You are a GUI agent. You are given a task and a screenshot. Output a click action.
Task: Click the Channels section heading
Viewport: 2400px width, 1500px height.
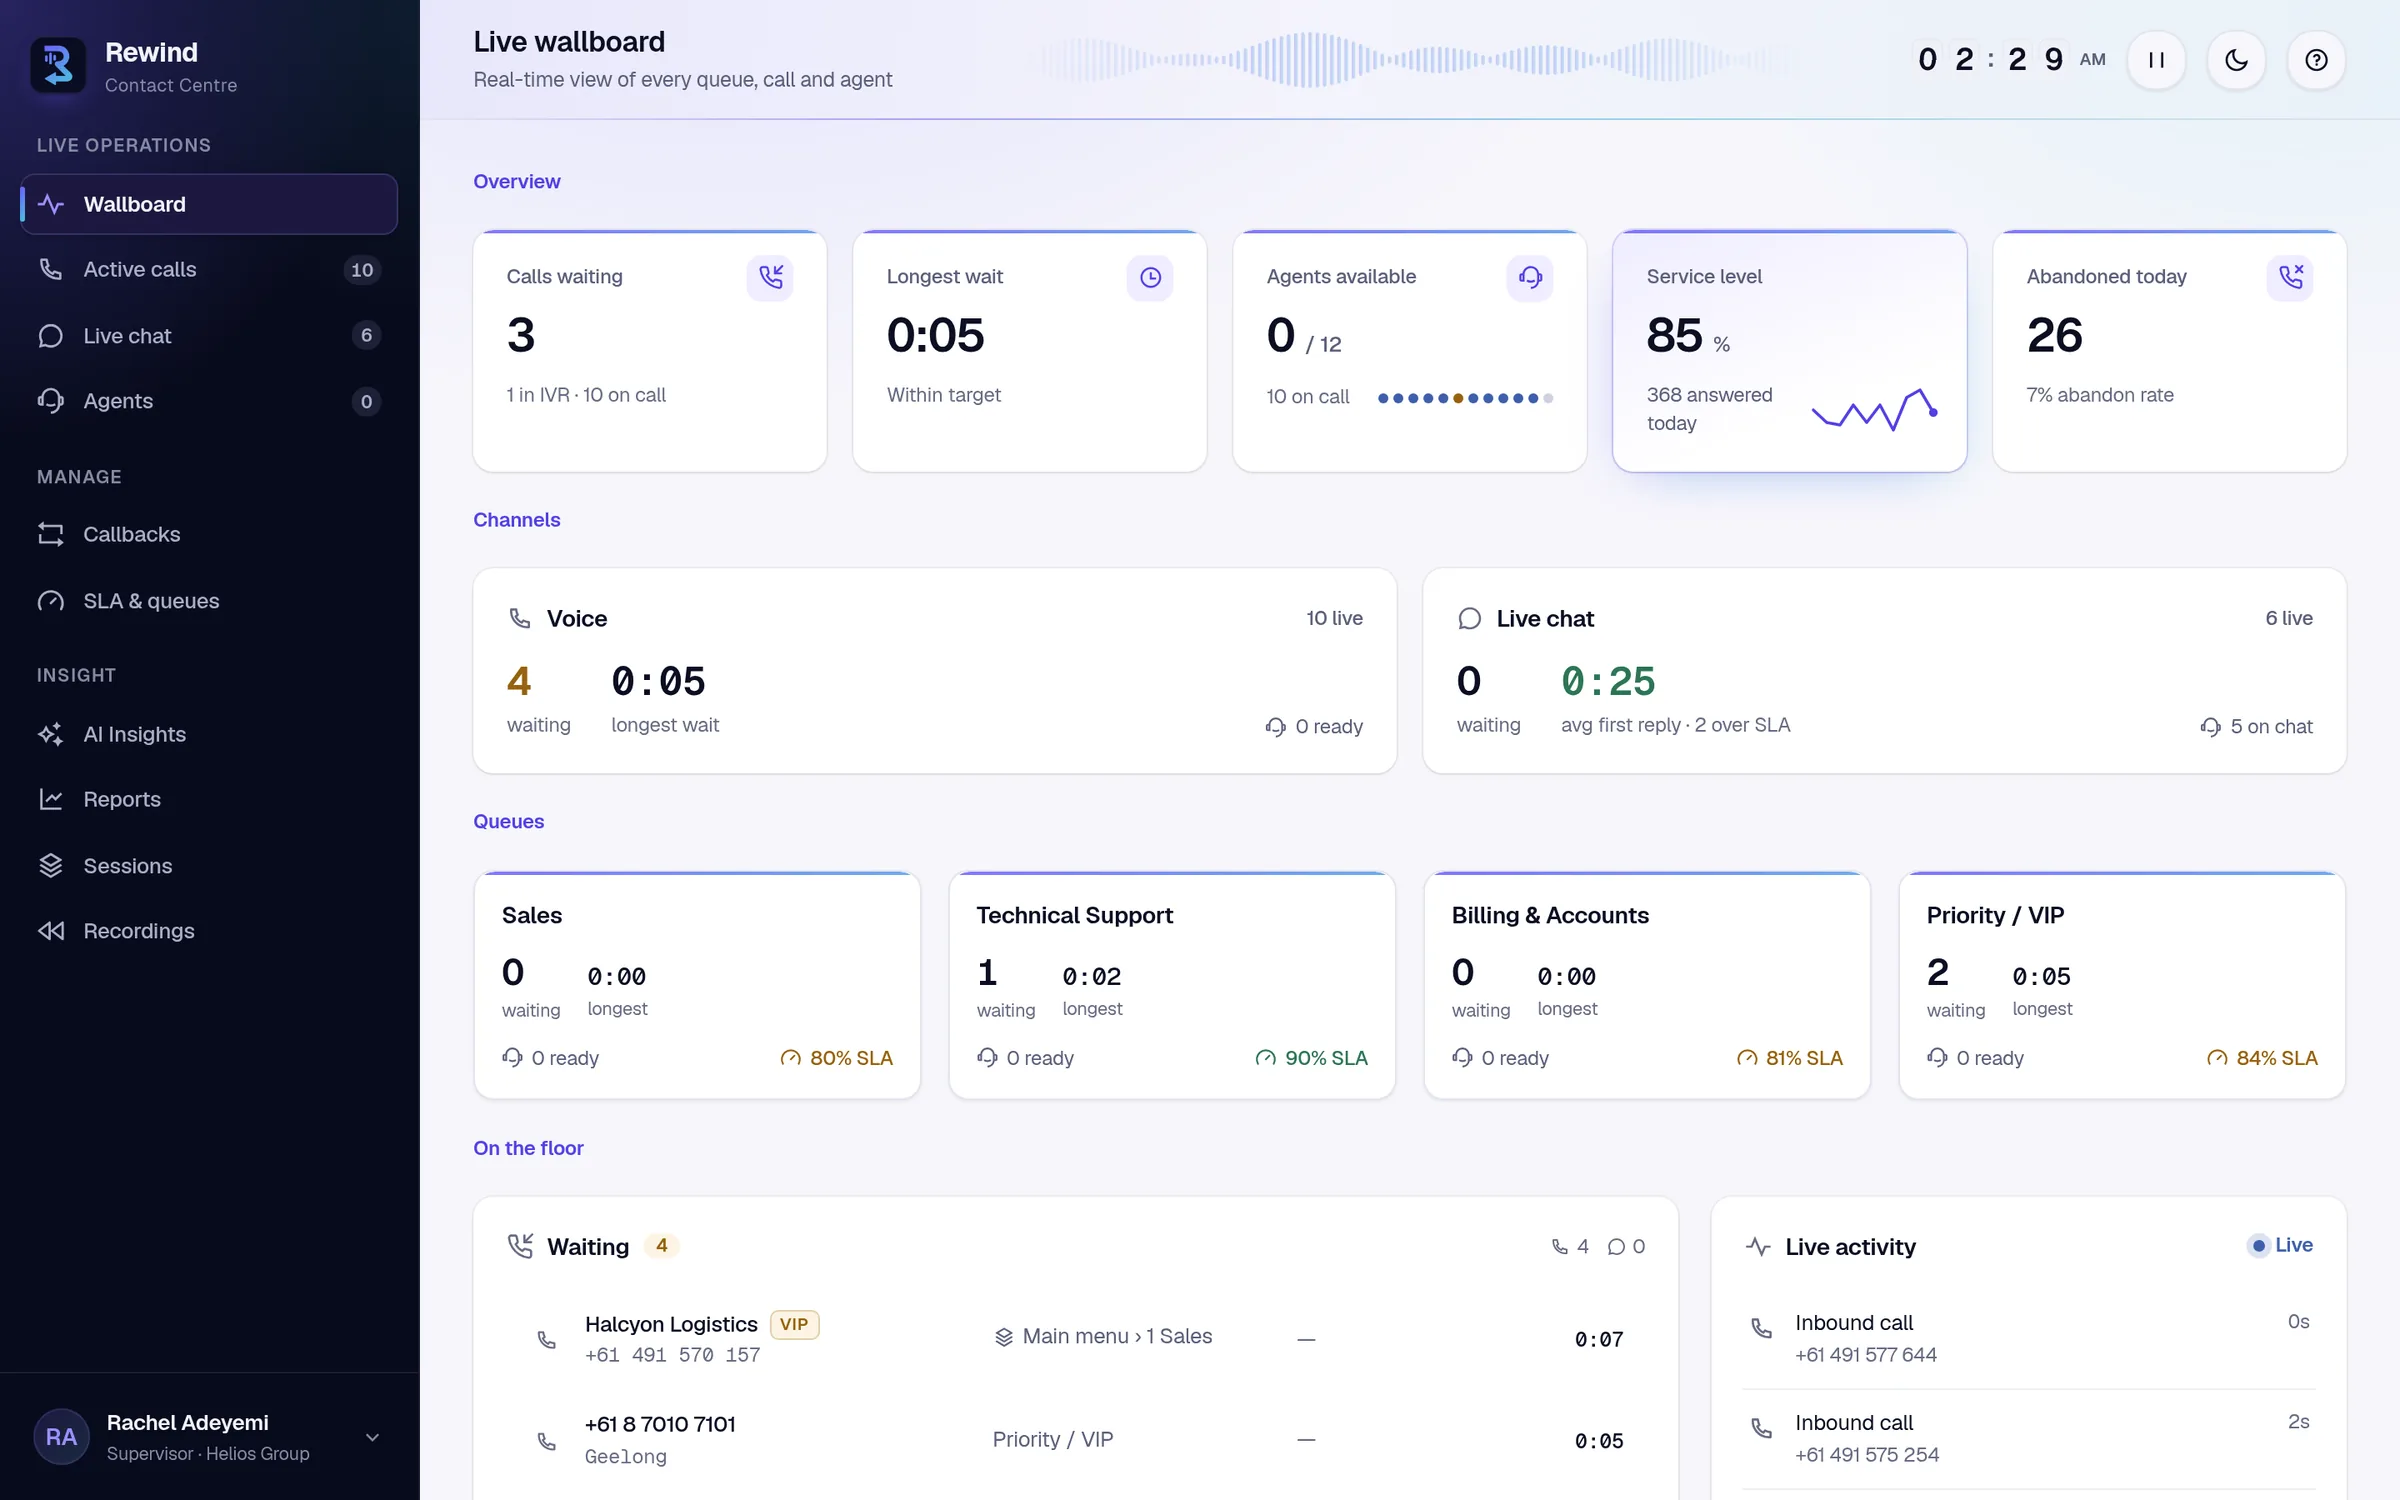[x=516, y=520]
